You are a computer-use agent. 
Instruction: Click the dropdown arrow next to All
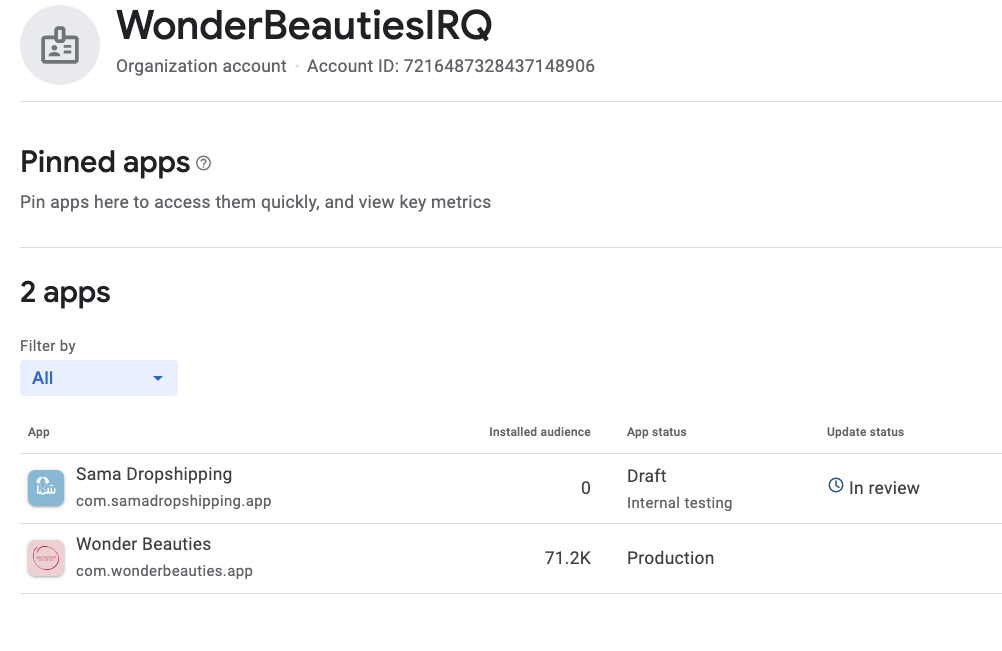(158, 378)
